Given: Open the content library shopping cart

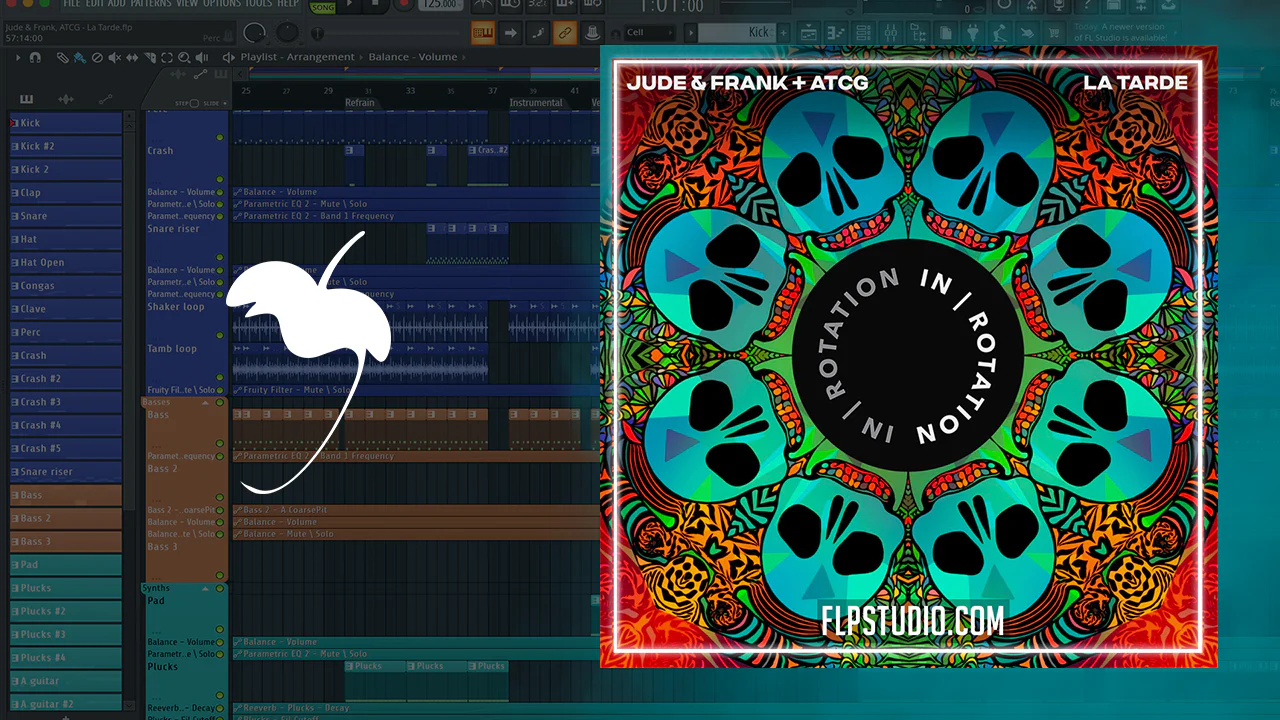Looking at the screenshot, I should click(1053, 33).
